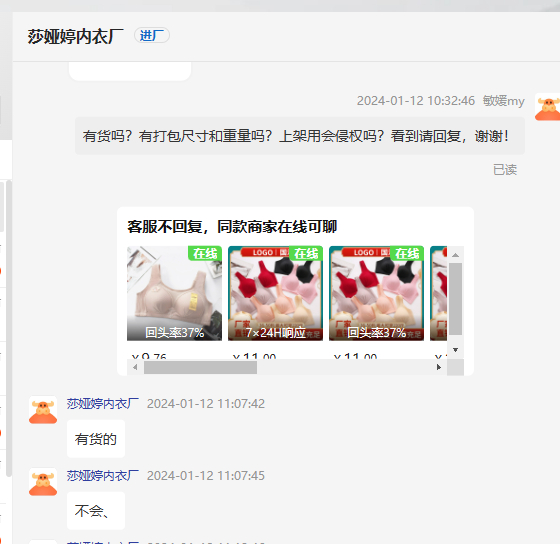Open the beige bra product thumbnail
The width and height of the screenshot is (560, 544).
point(174,293)
